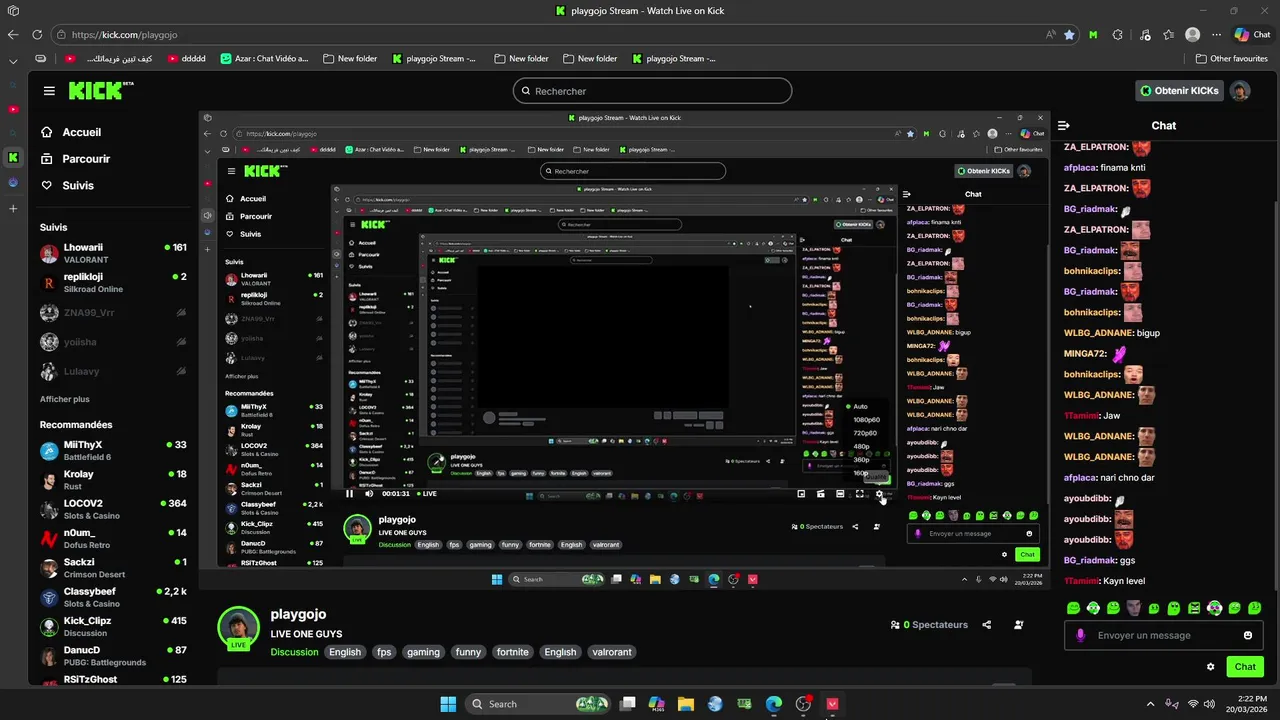
Task: Click the fortnite tag
Action: tap(512, 652)
